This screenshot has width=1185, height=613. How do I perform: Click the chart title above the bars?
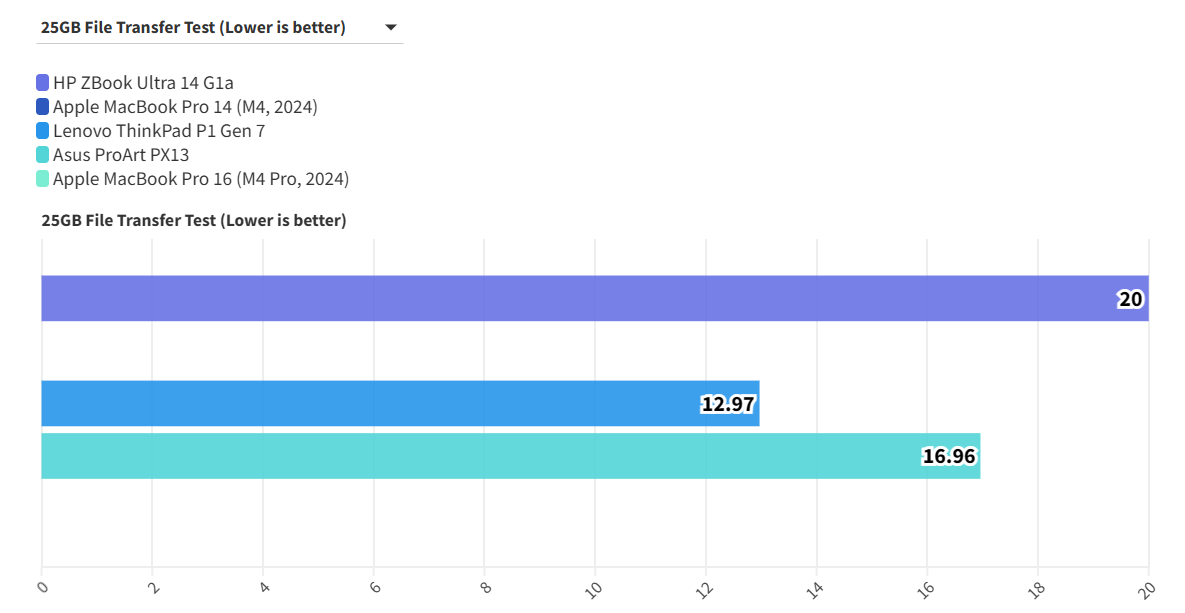[x=193, y=220]
